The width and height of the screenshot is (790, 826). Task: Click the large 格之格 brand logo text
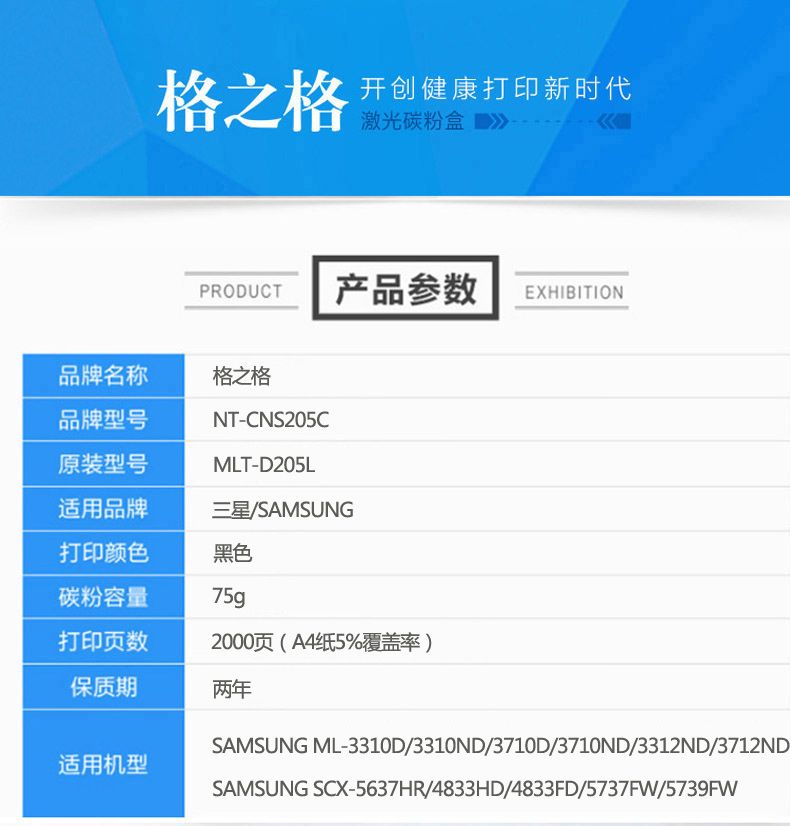[x=252, y=100]
